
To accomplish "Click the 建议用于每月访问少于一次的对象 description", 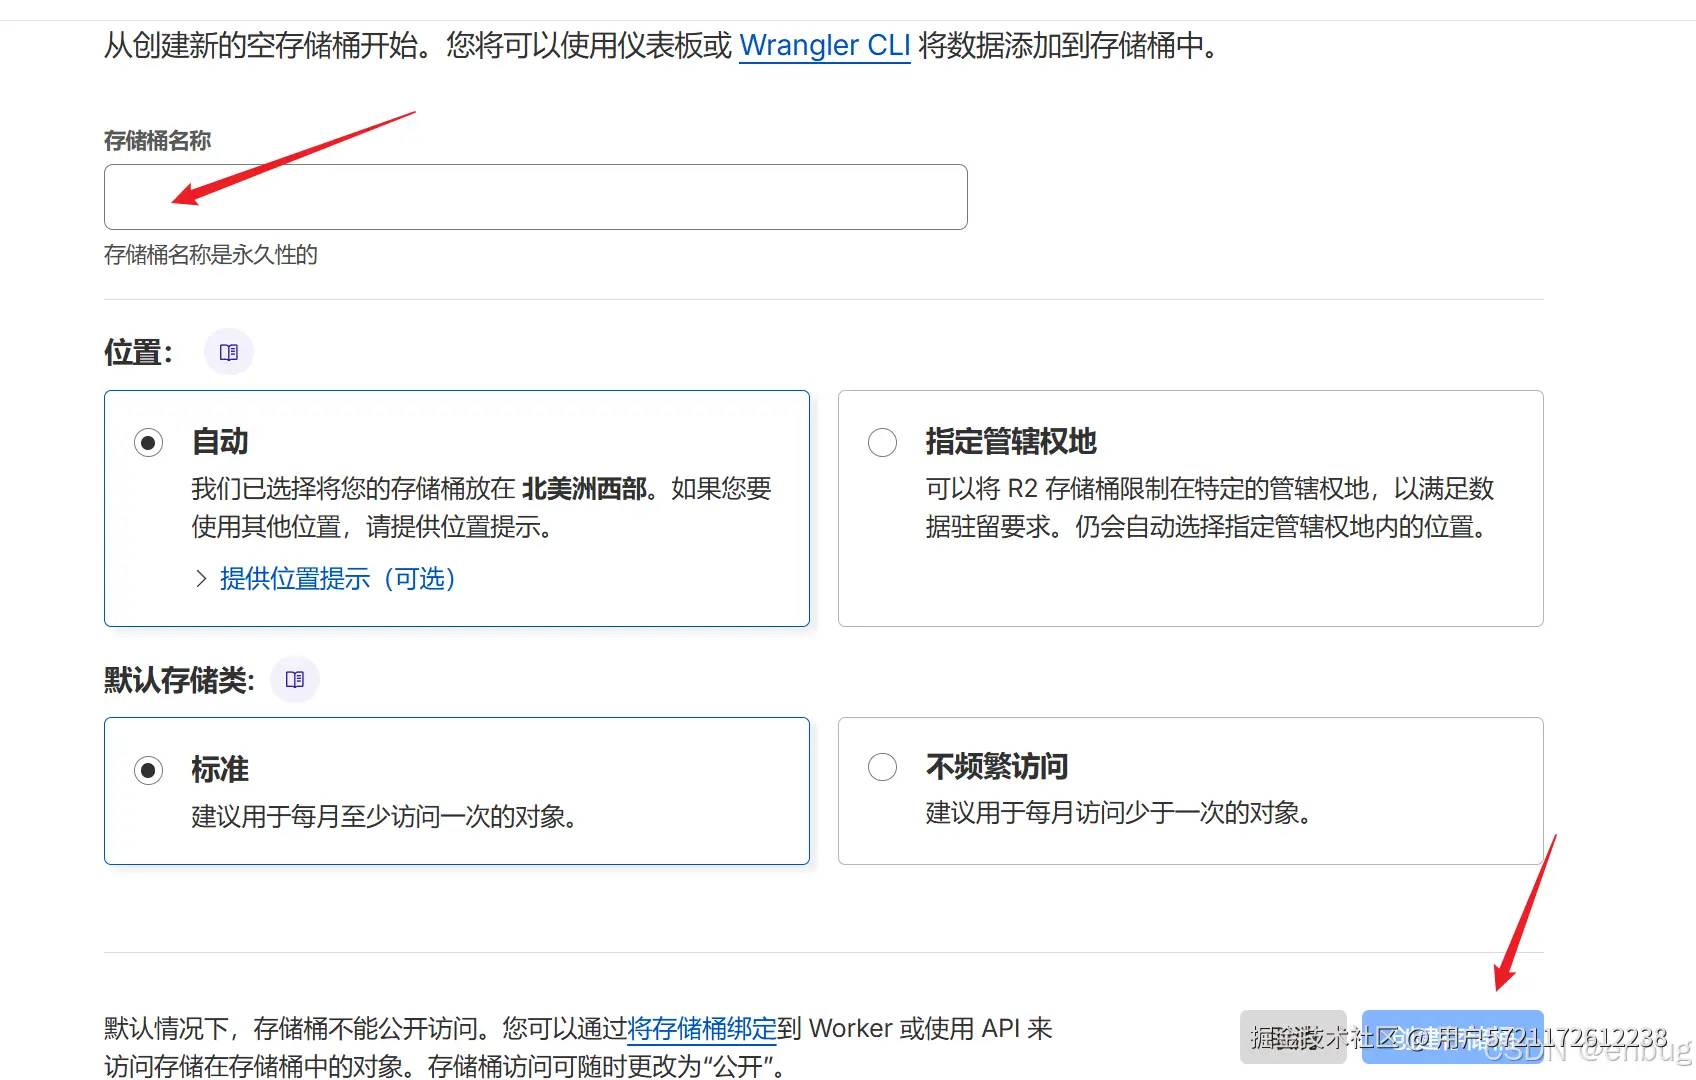I will [1119, 813].
